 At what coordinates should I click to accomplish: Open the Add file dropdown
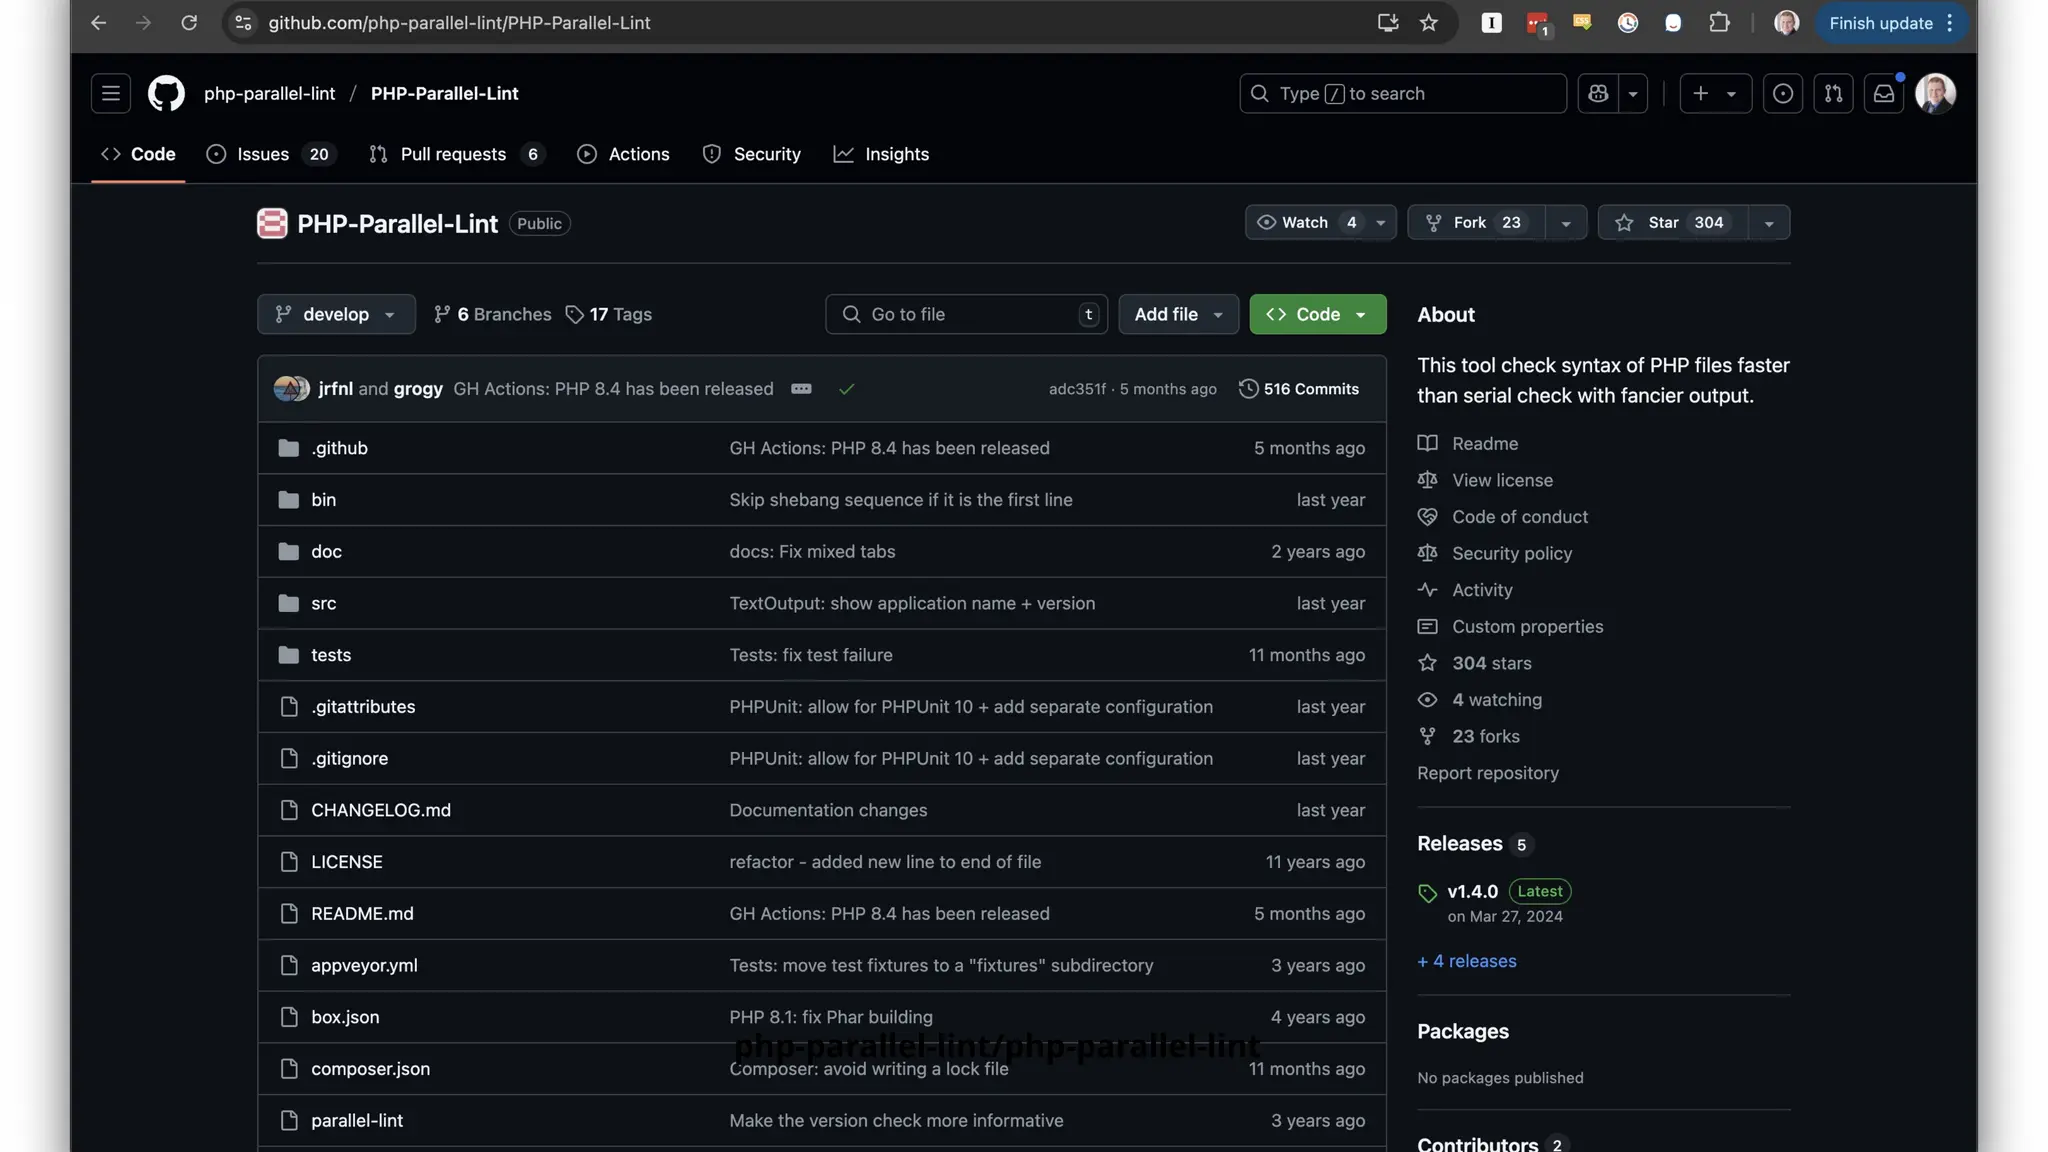(x=1178, y=314)
